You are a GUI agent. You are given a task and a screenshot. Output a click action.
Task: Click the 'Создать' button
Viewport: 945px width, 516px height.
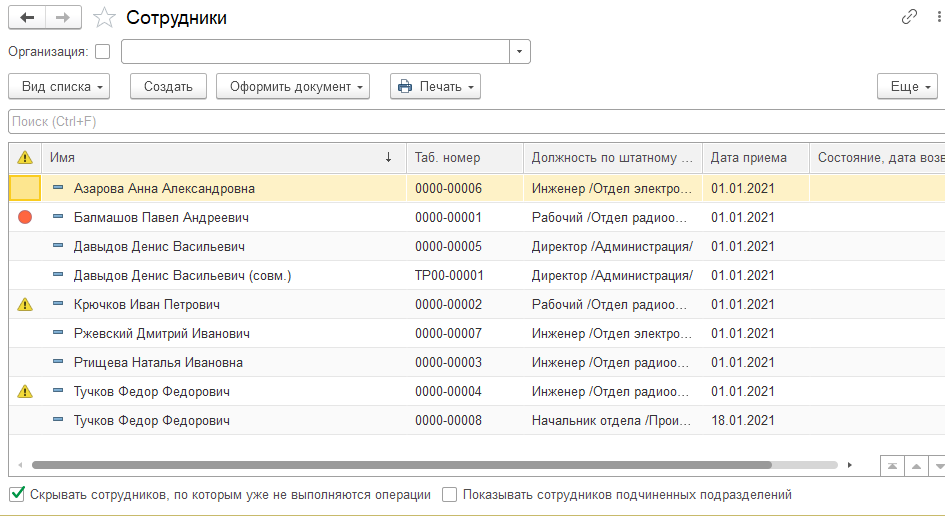pyautogui.click(x=168, y=87)
